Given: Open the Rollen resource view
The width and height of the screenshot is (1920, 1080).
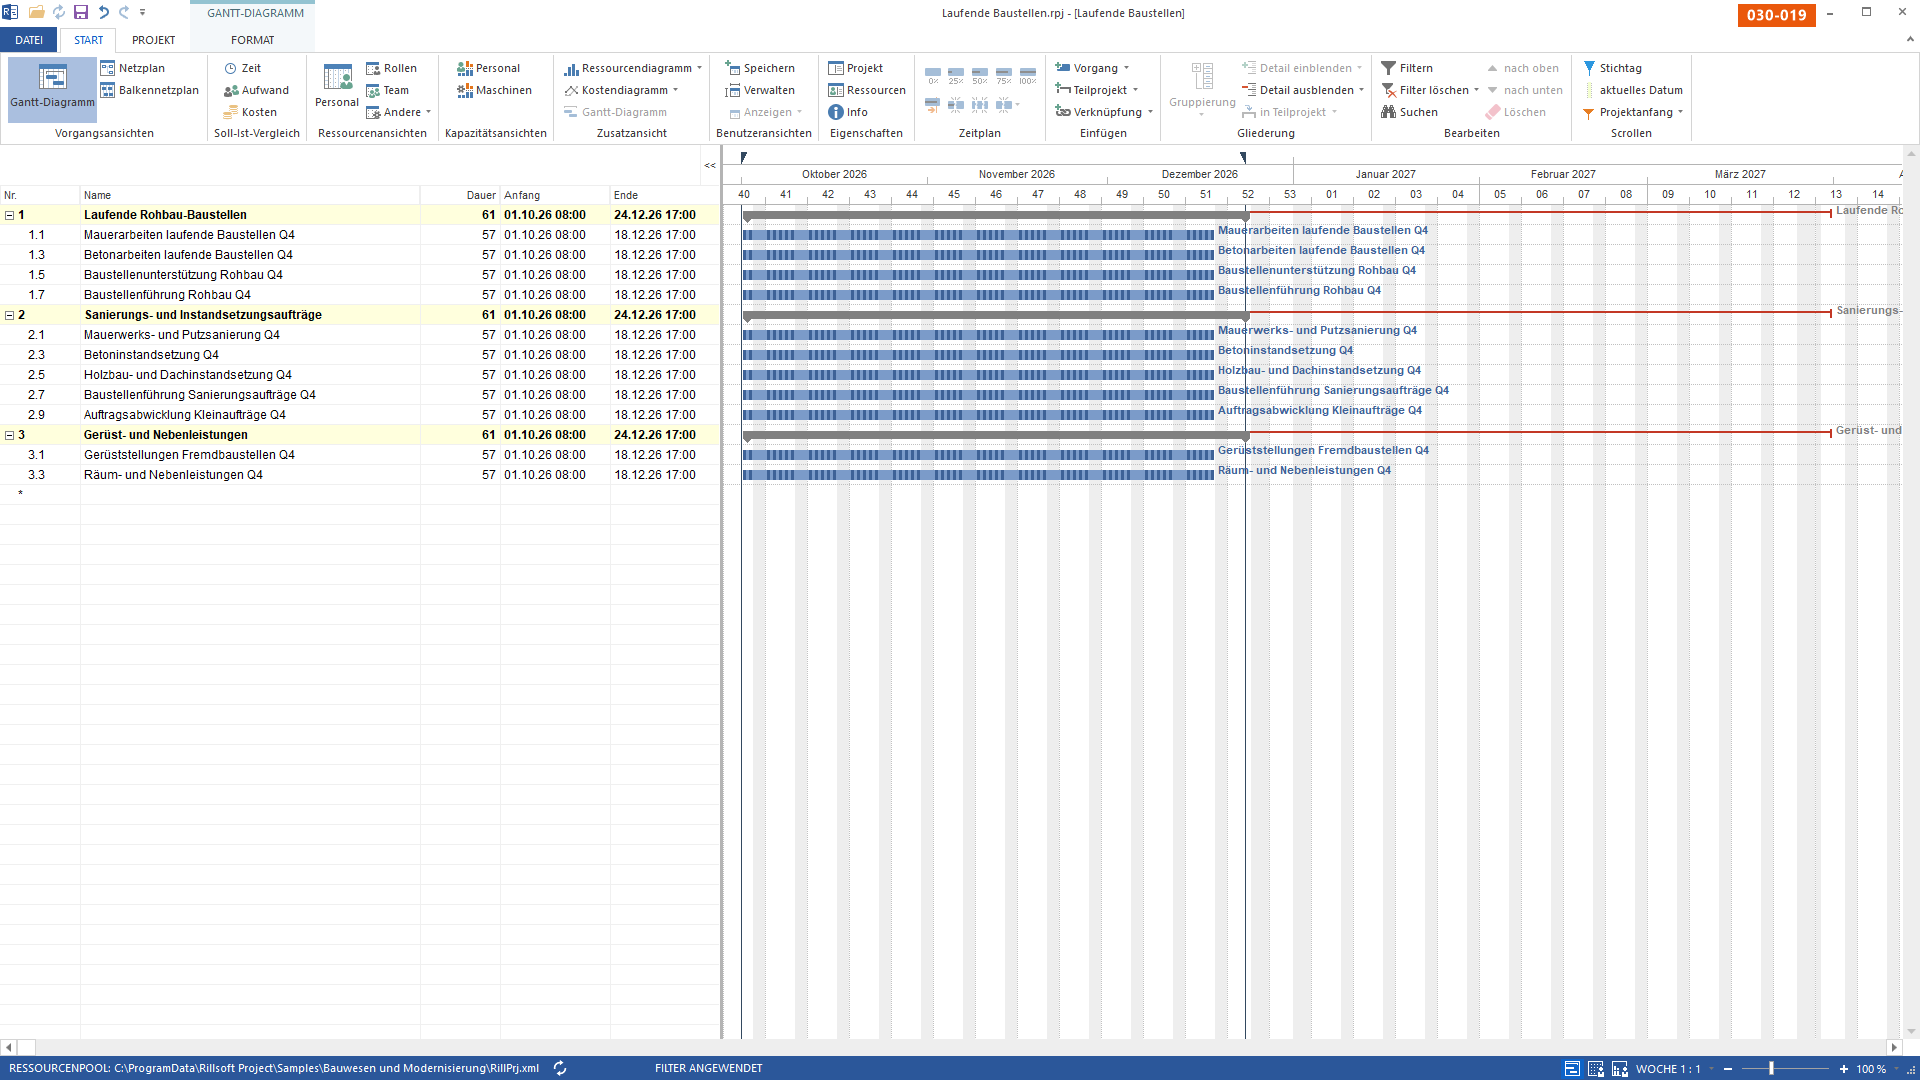Looking at the screenshot, I should (391, 68).
